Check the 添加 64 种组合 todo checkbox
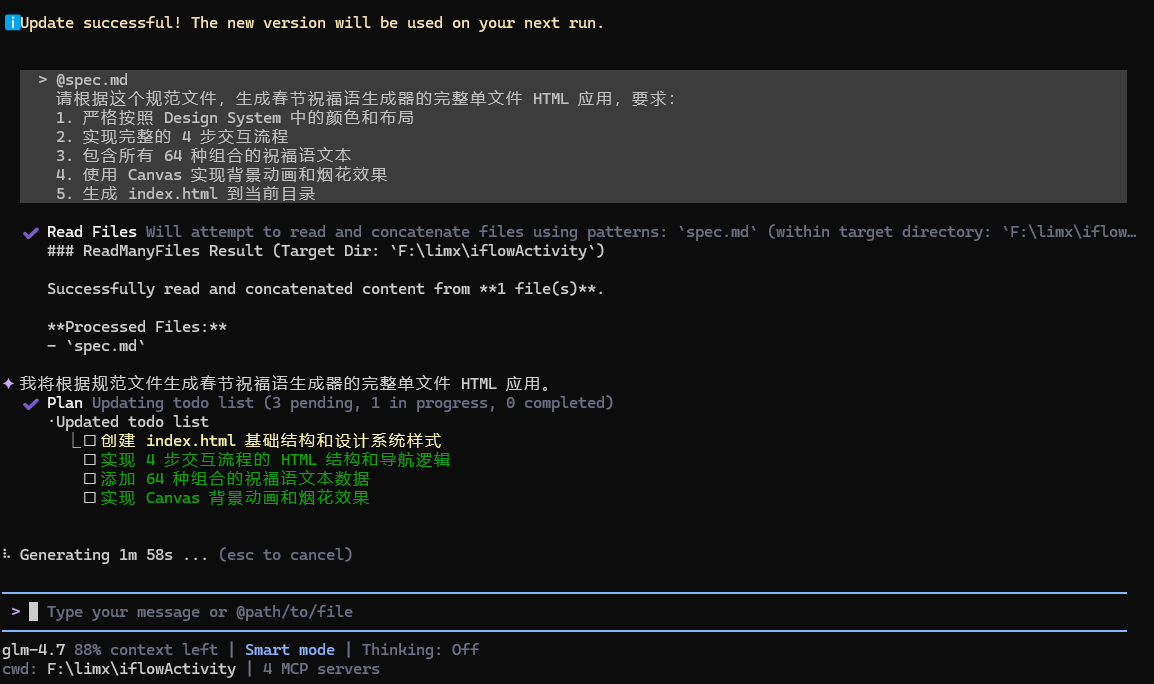 tap(90, 479)
